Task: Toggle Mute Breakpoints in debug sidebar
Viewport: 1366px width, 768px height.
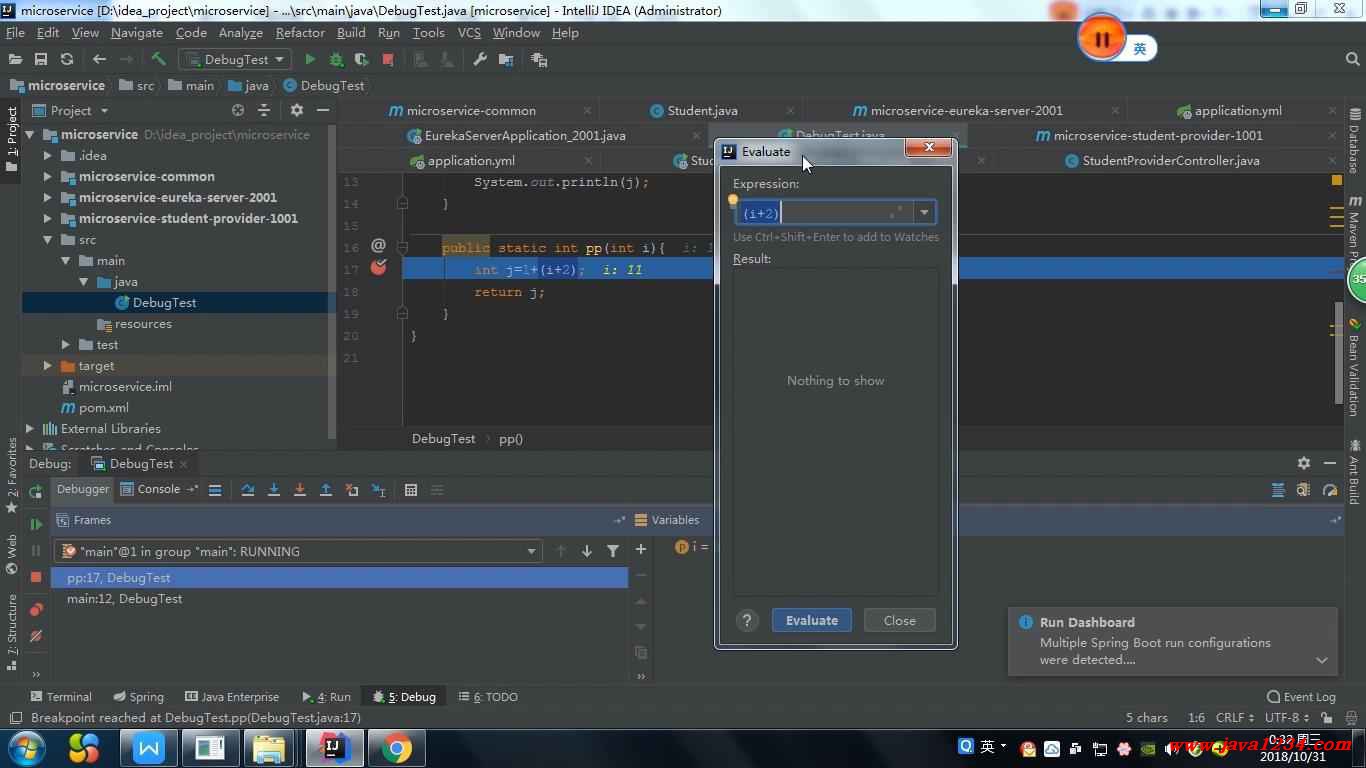Action: tap(36, 636)
